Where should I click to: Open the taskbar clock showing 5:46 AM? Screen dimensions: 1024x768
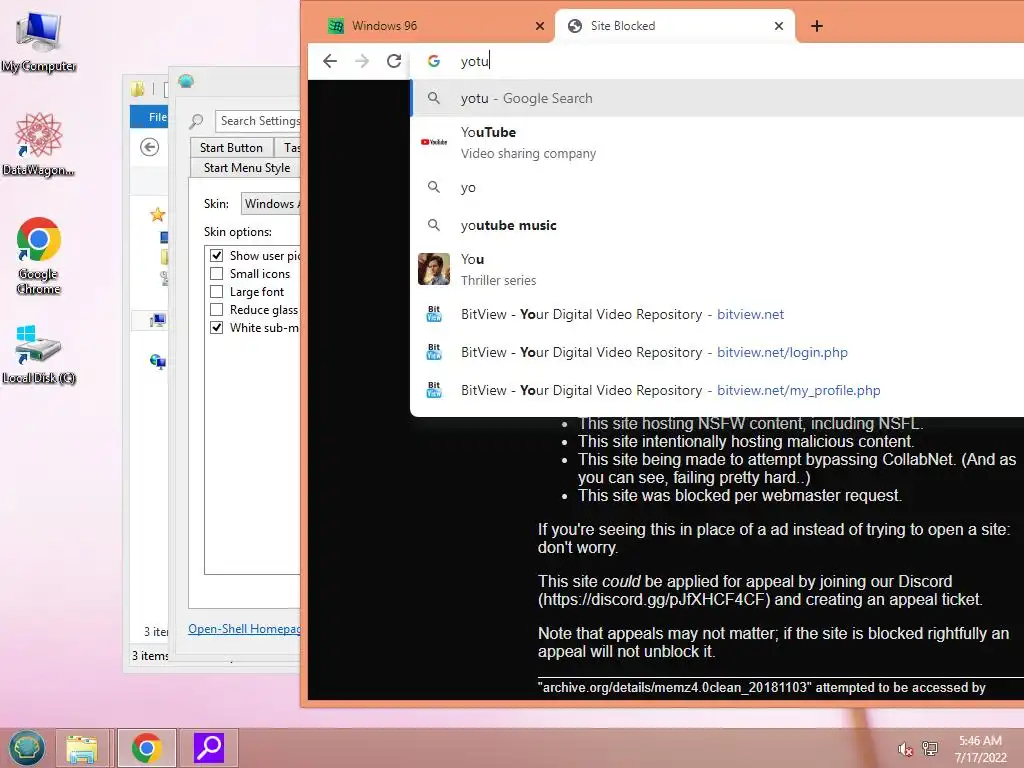(980, 749)
